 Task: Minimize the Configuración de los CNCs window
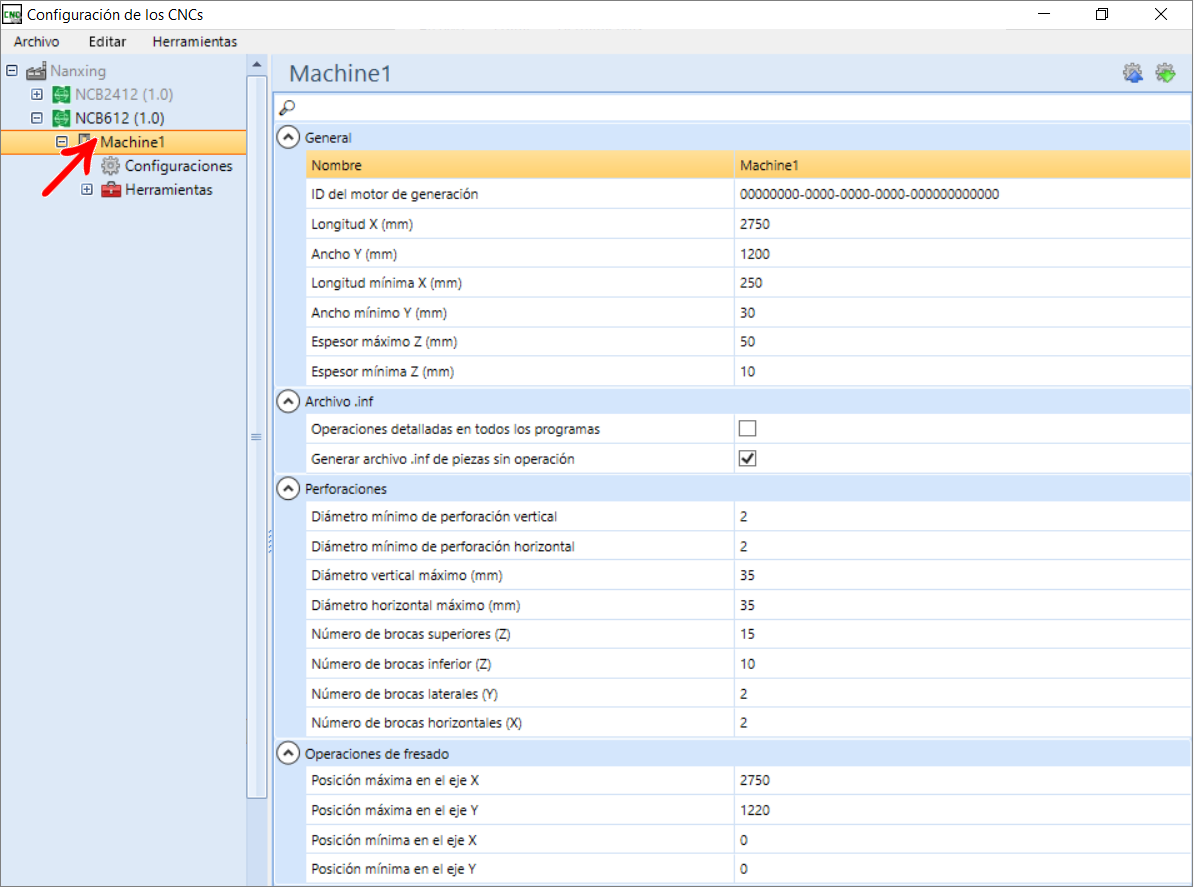click(1044, 14)
